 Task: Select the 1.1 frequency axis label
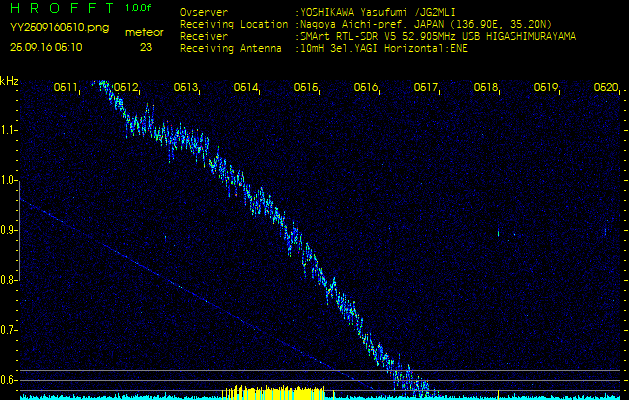(x=9, y=130)
